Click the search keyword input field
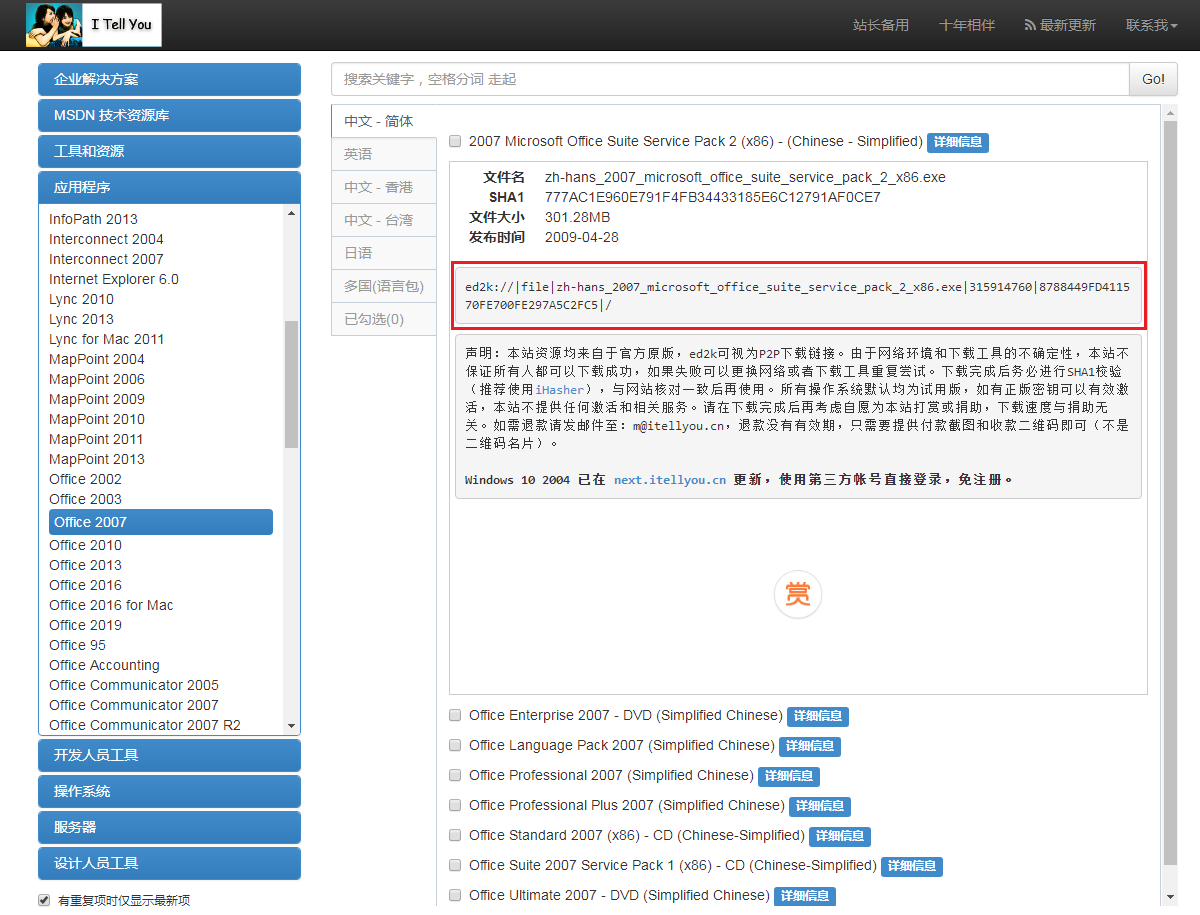 click(730, 79)
